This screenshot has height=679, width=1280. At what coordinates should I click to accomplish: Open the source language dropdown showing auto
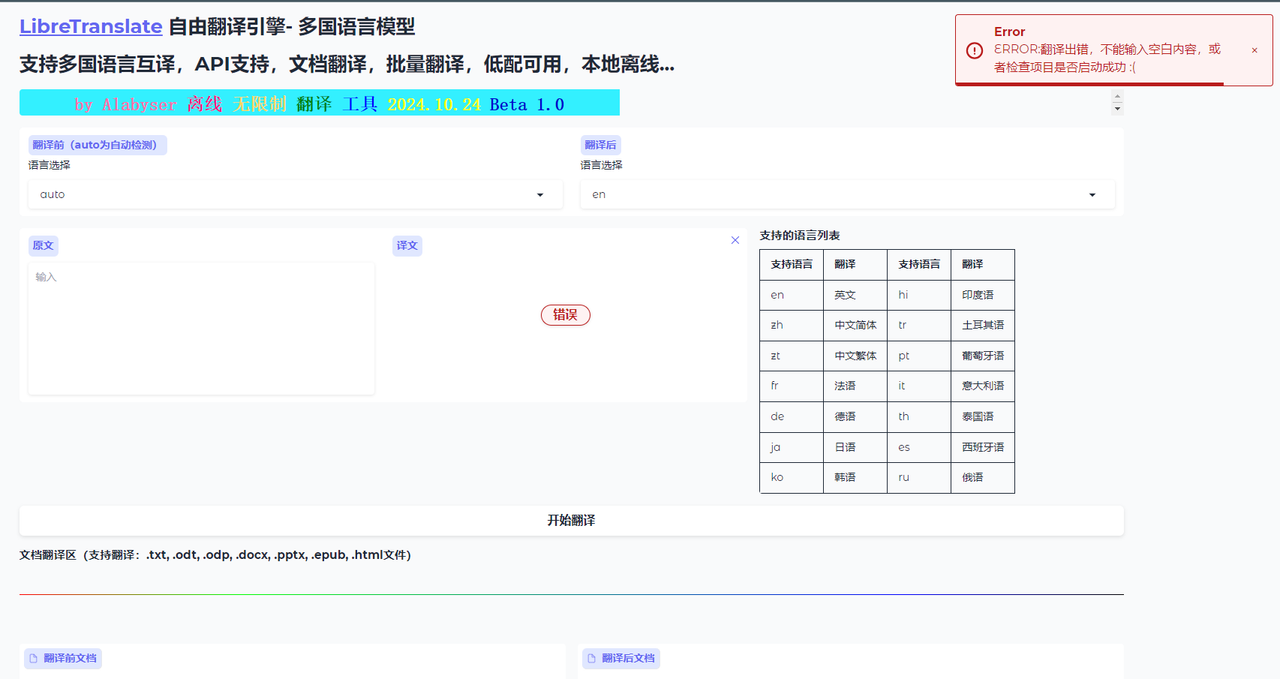pos(295,194)
